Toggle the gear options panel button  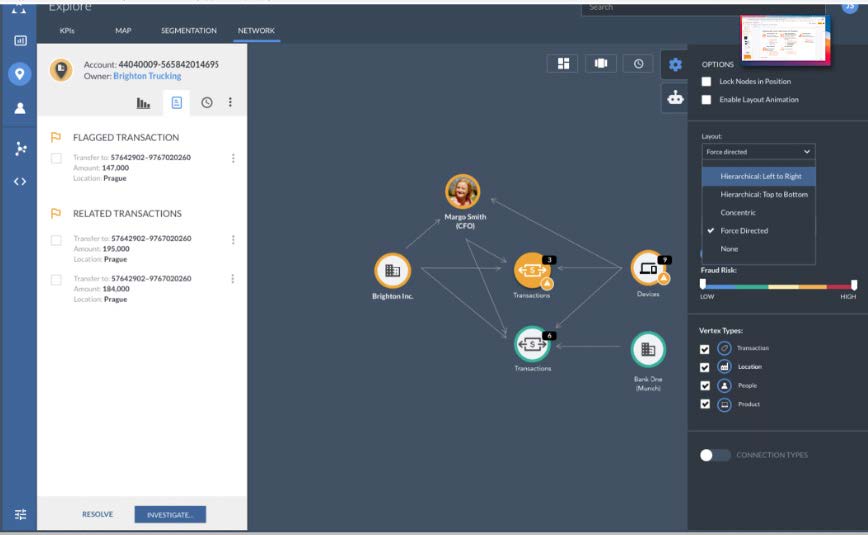[675, 65]
